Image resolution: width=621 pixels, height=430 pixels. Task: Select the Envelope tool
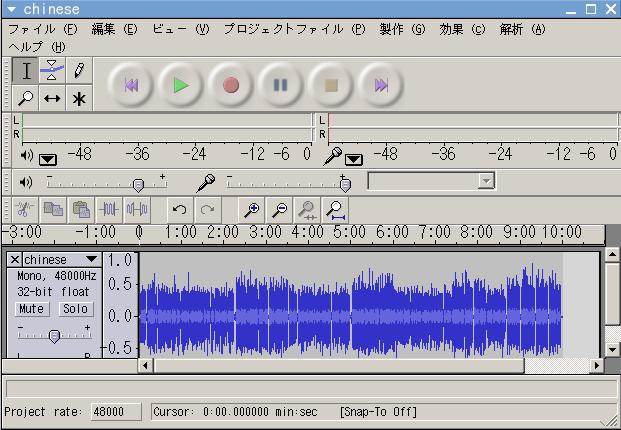pos(52,71)
